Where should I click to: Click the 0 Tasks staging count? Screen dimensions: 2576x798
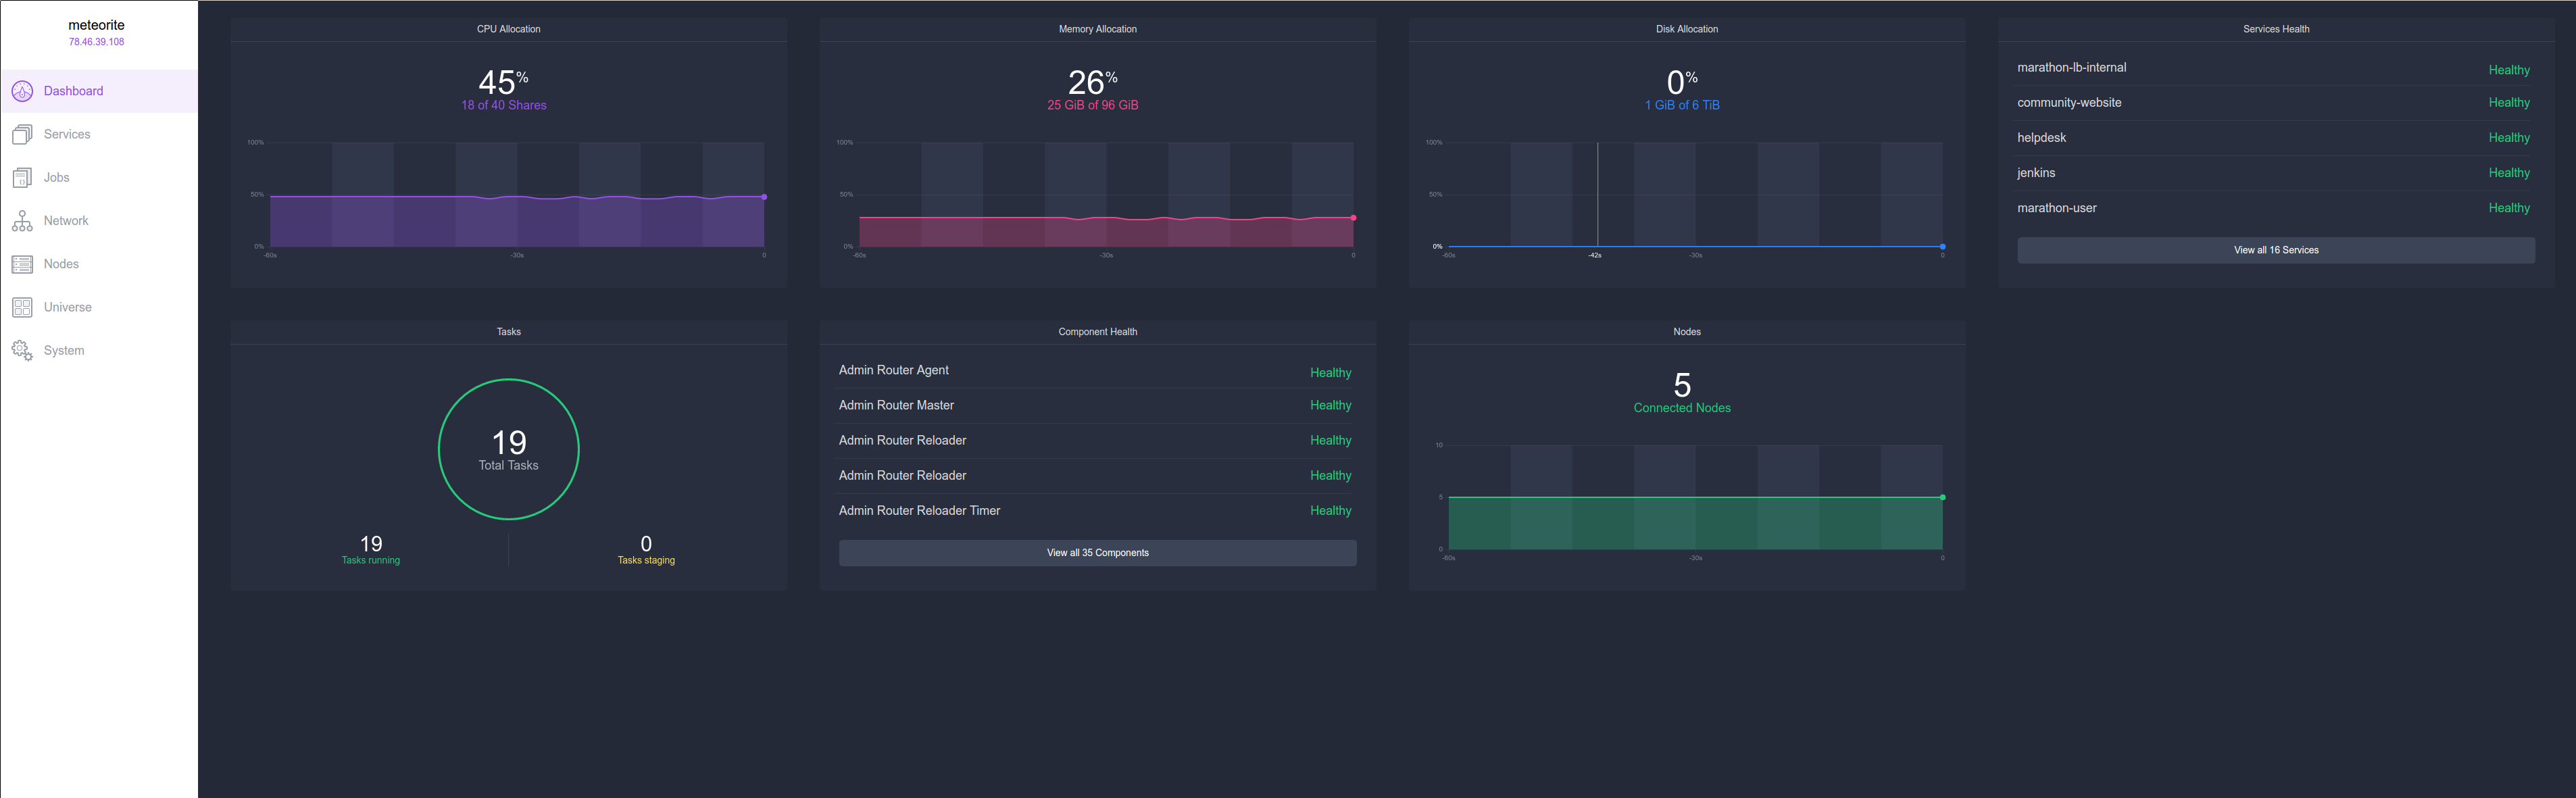(646, 544)
